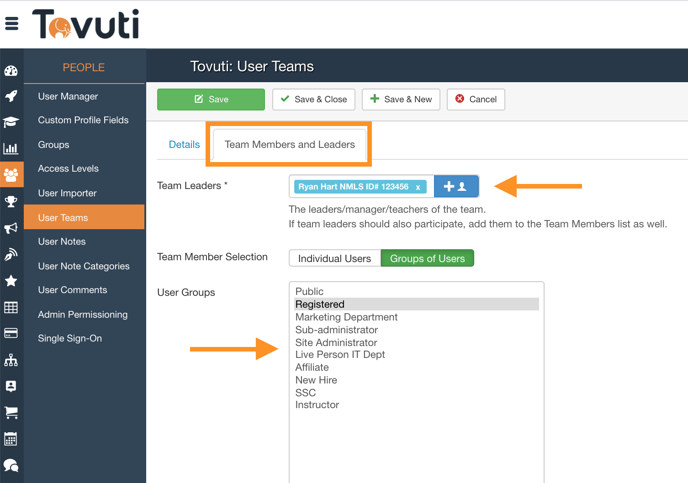Click the rocket sidebar icon
Image resolution: width=688 pixels, height=483 pixels.
click(11, 97)
